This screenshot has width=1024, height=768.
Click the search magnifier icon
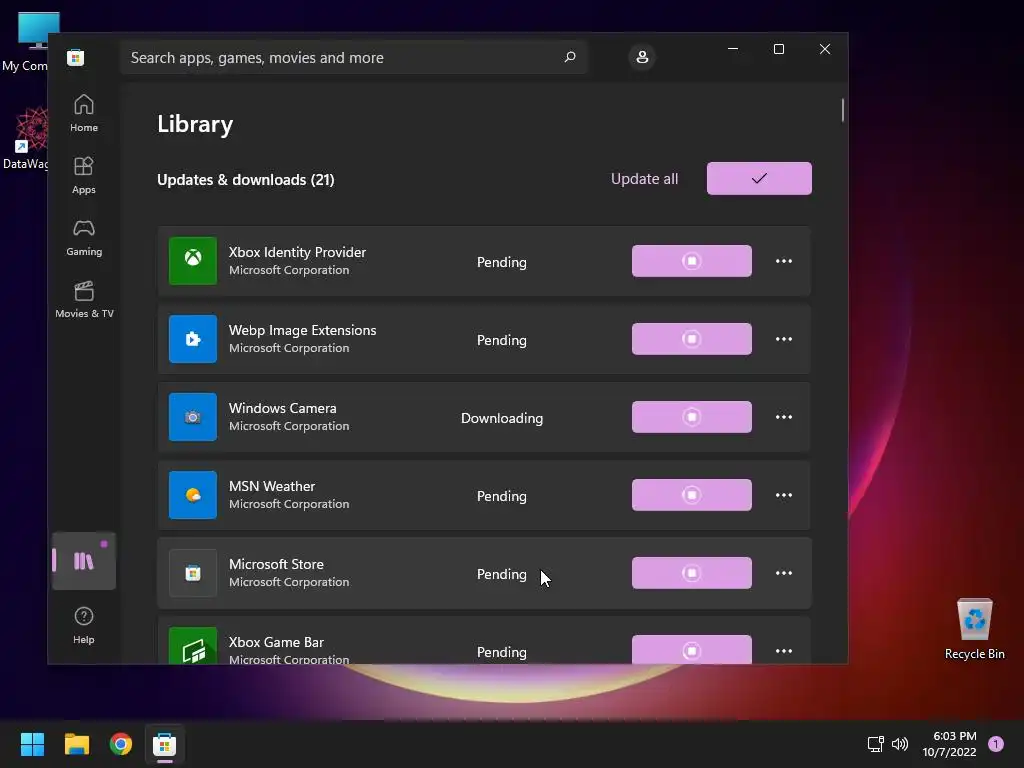(570, 57)
